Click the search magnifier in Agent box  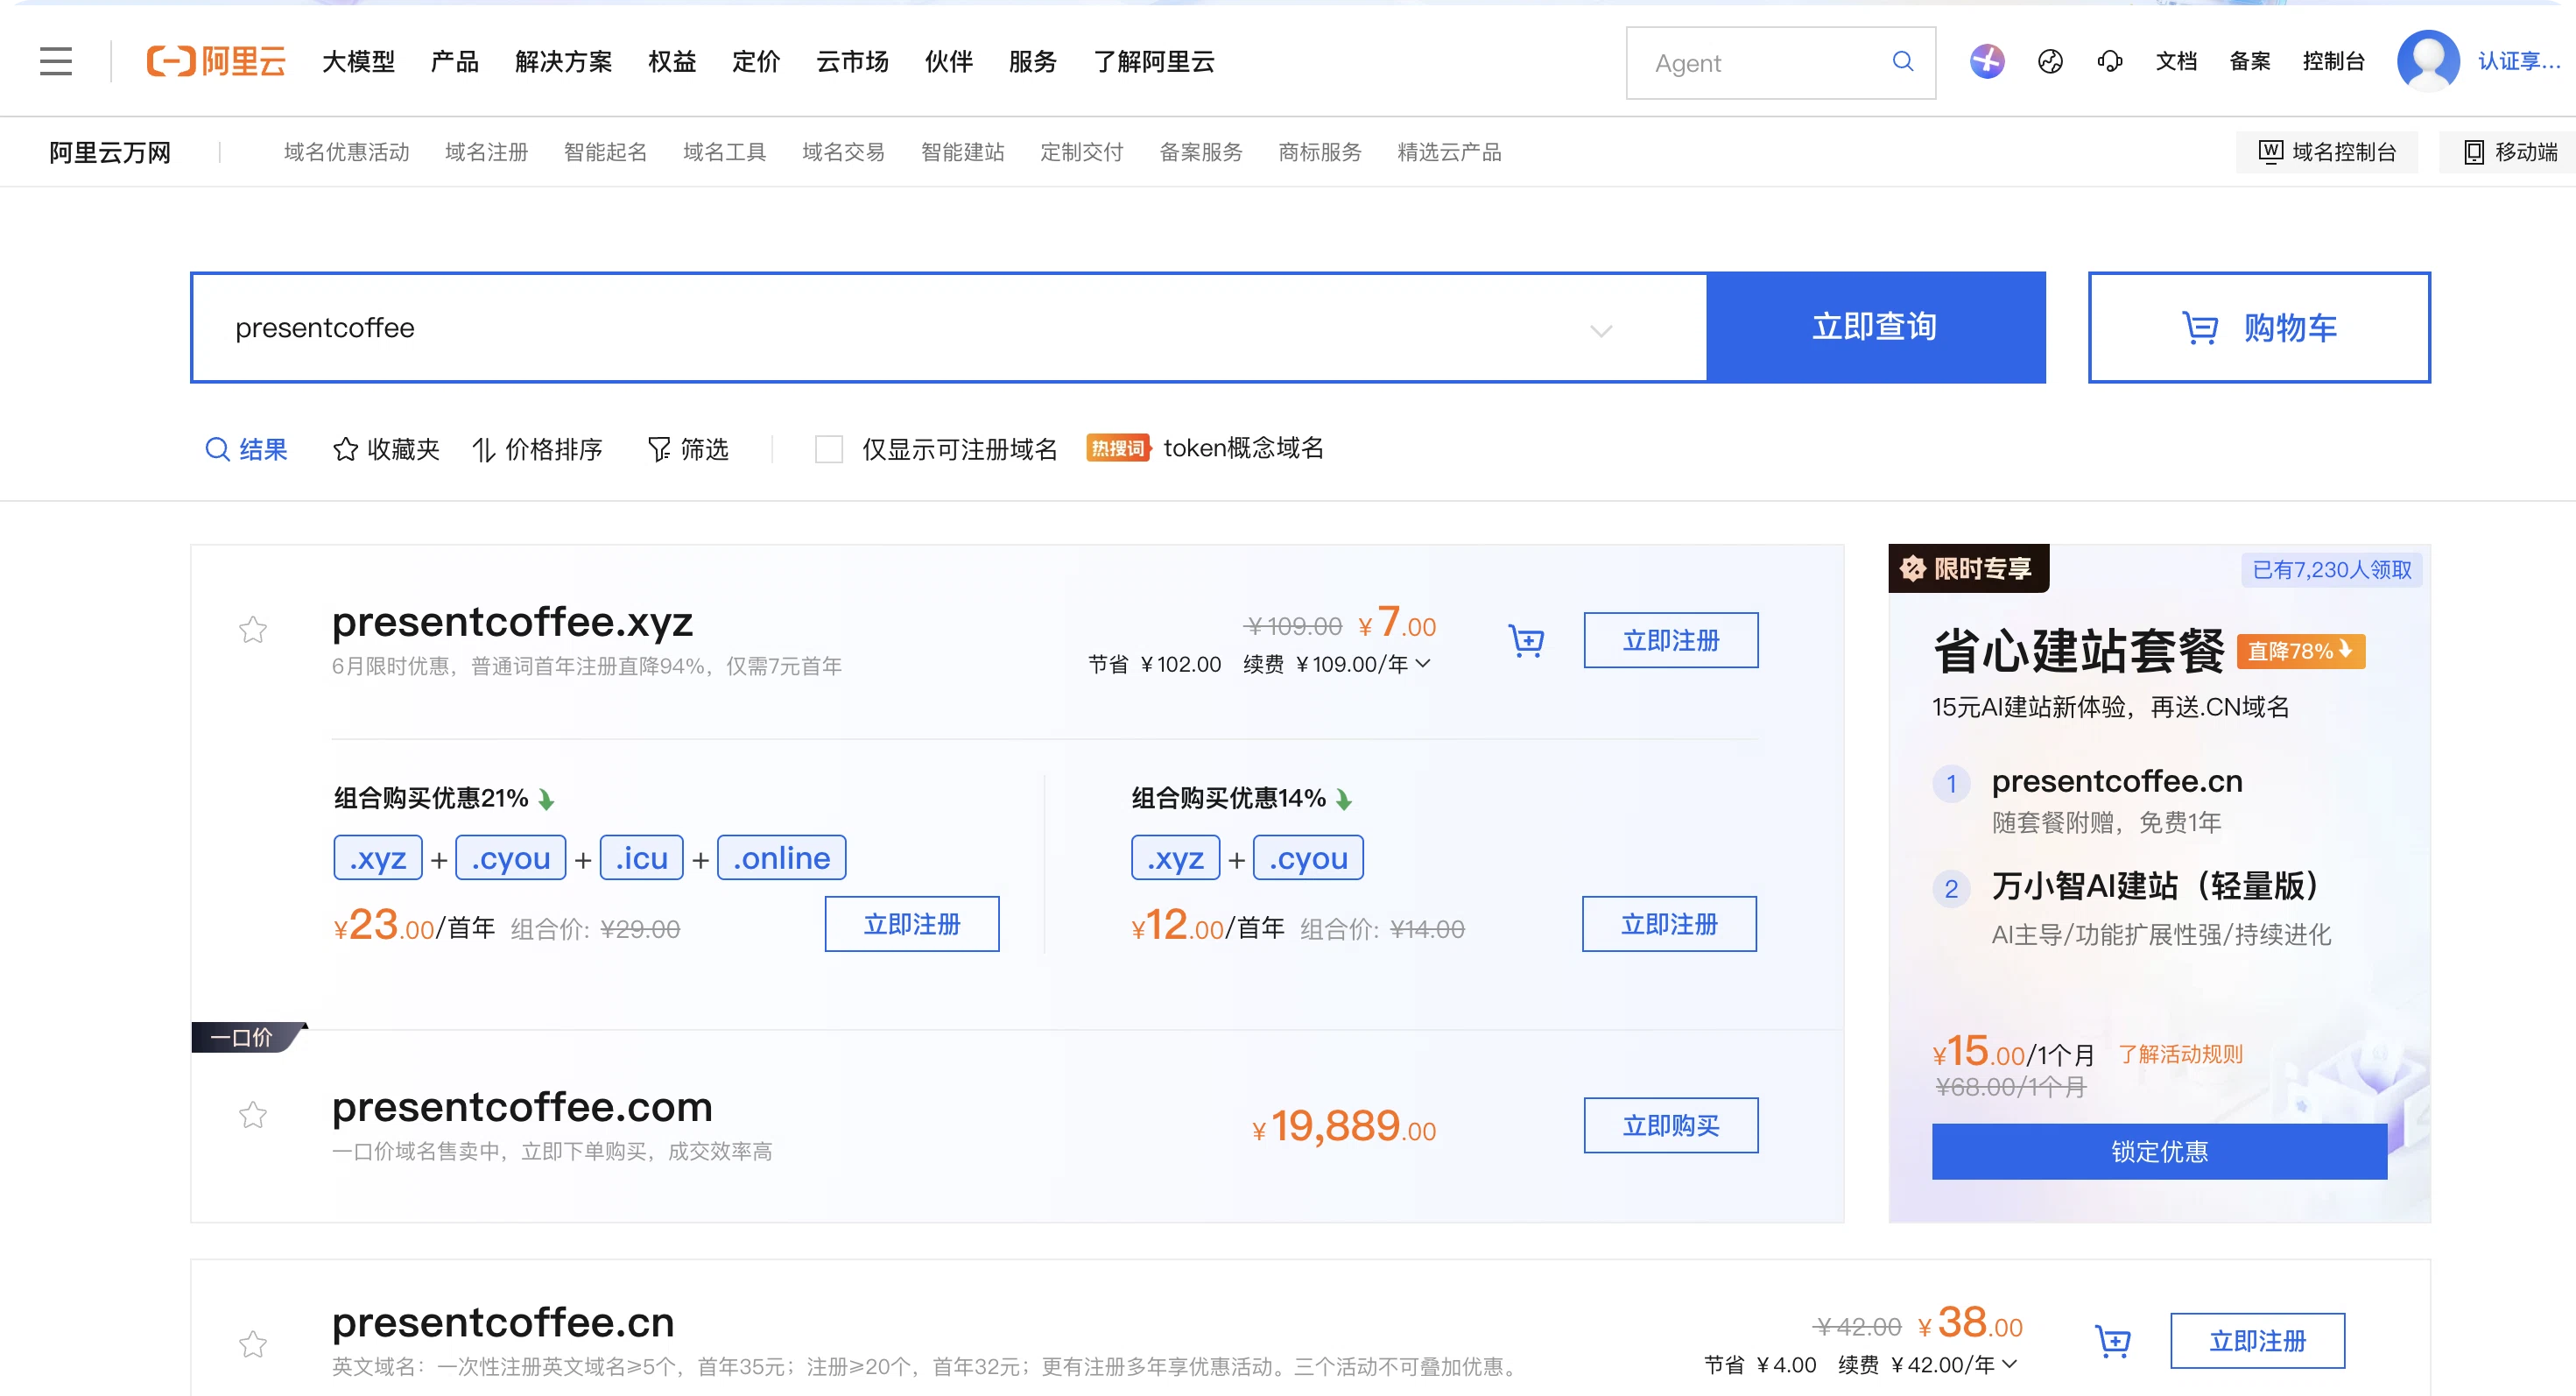[x=1902, y=62]
